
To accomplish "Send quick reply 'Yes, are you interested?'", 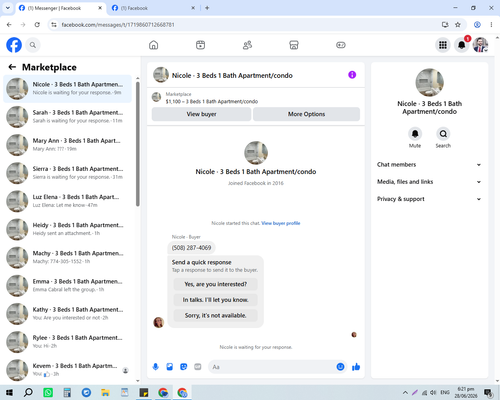I will coord(216,284).
